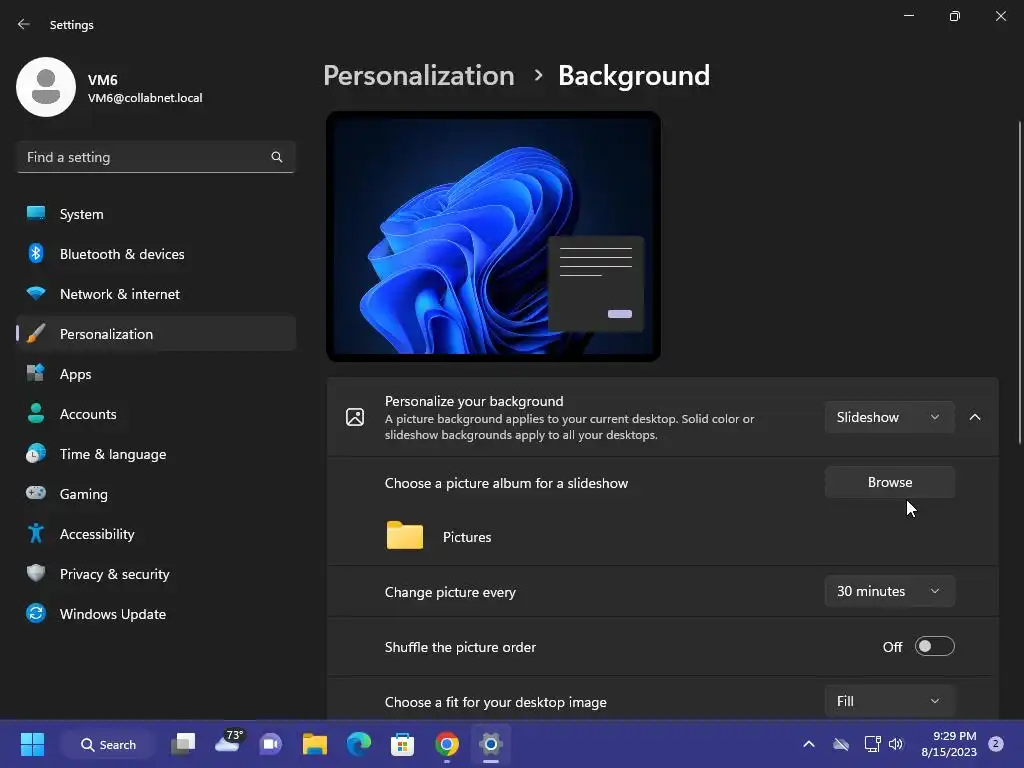This screenshot has width=1024, height=768.
Task: Open Google Chrome from the taskbar
Action: [x=447, y=744]
